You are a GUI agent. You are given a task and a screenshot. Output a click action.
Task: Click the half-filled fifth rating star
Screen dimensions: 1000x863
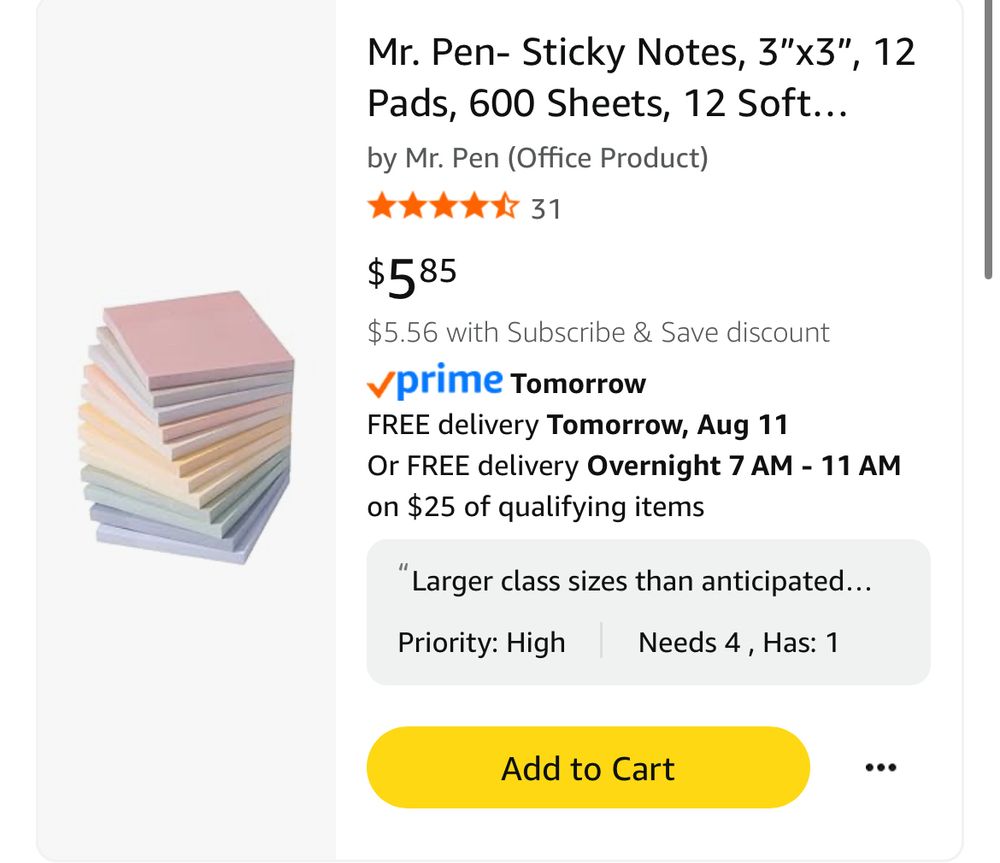pyautogui.click(x=505, y=208)
